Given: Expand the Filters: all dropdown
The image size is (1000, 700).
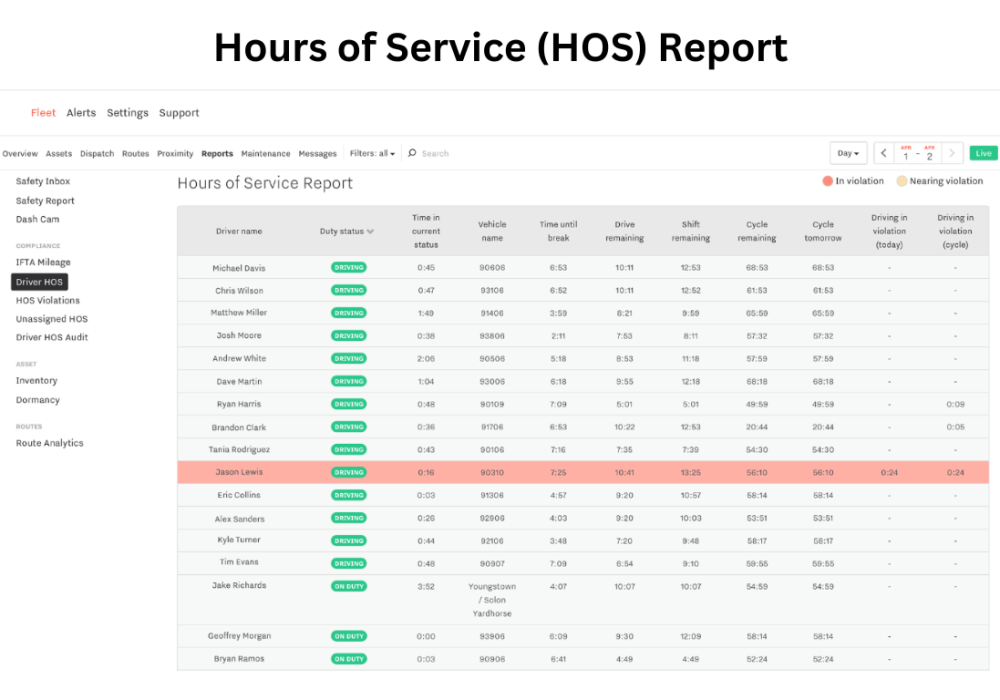Looking at the screenshot, I should pos(372,154).
